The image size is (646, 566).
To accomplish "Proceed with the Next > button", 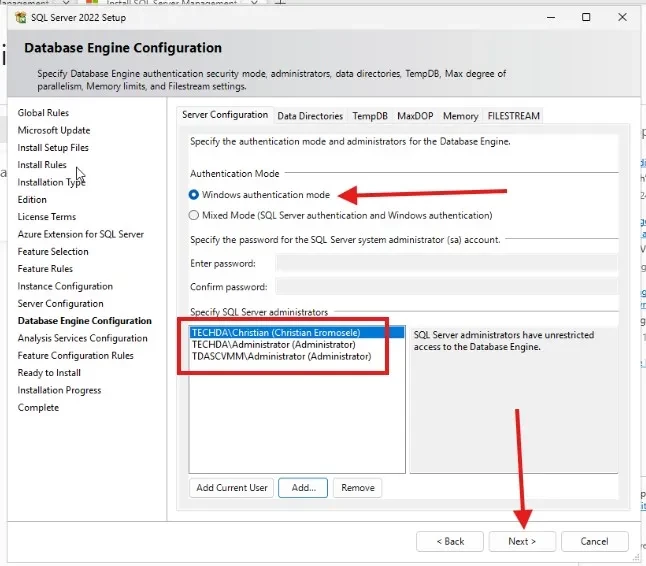I will pos(522,541).
